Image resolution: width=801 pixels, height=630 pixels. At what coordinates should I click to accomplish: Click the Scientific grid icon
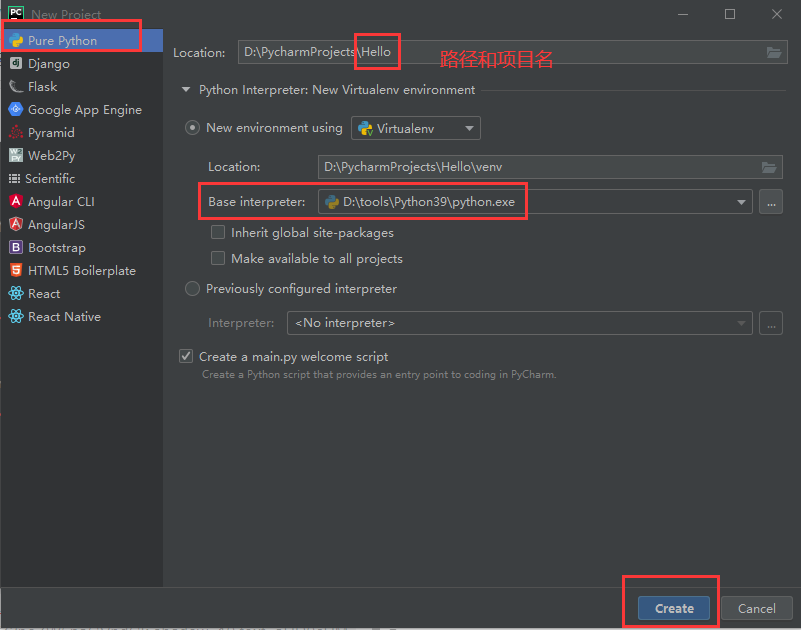click(x=14, y=178)
